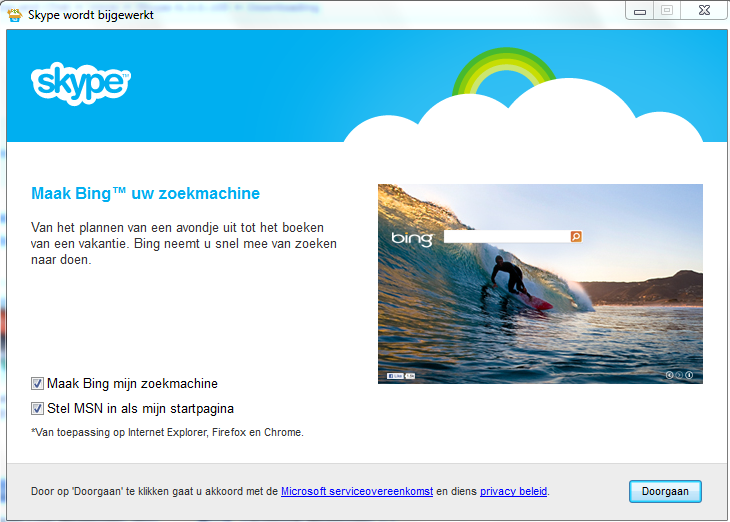Viewport: 730px width, 522px height.
Task: Click the Bing search box in preview
Action: tap(507, 237)
